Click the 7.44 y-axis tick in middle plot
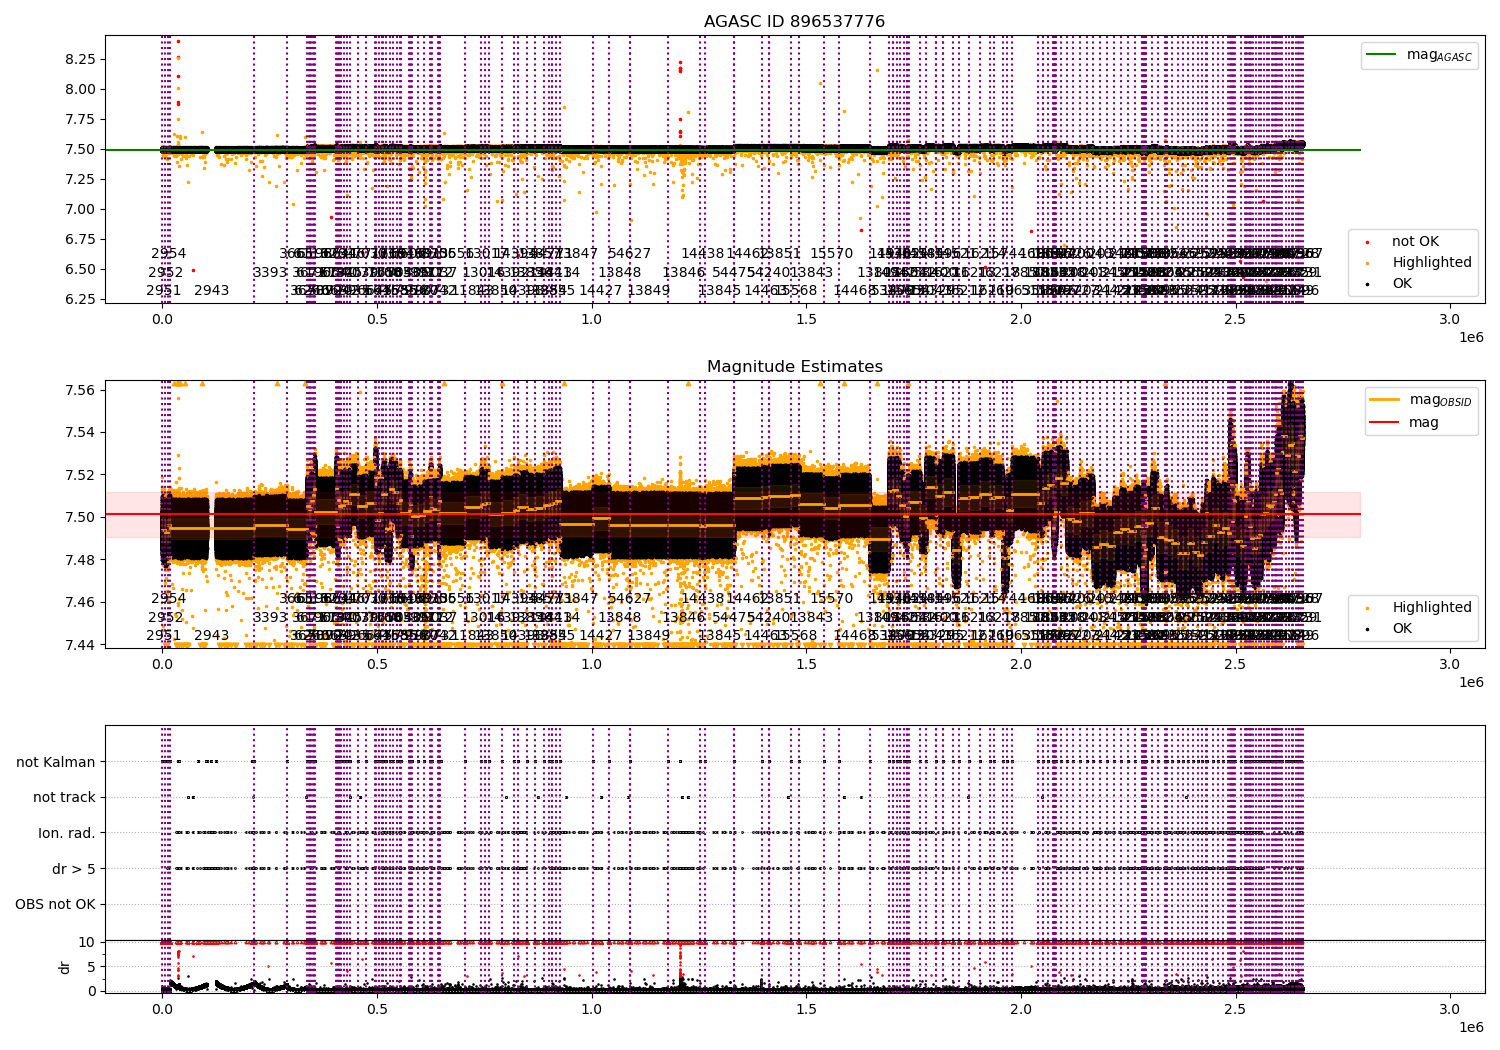1500x1050 pixels. 80,645
